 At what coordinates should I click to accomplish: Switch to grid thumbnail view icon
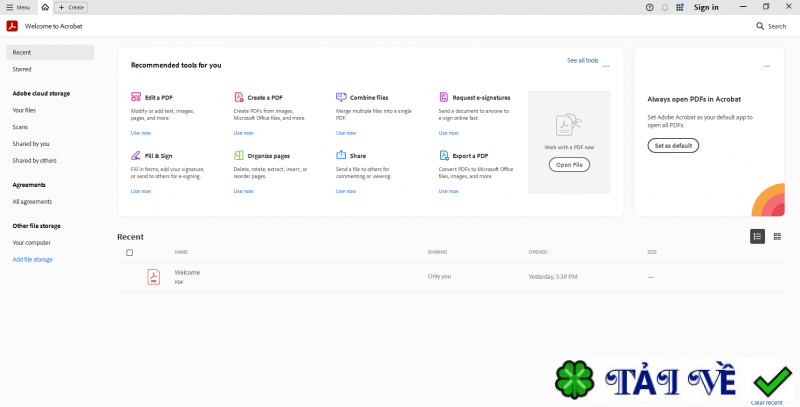pos(777,236)
